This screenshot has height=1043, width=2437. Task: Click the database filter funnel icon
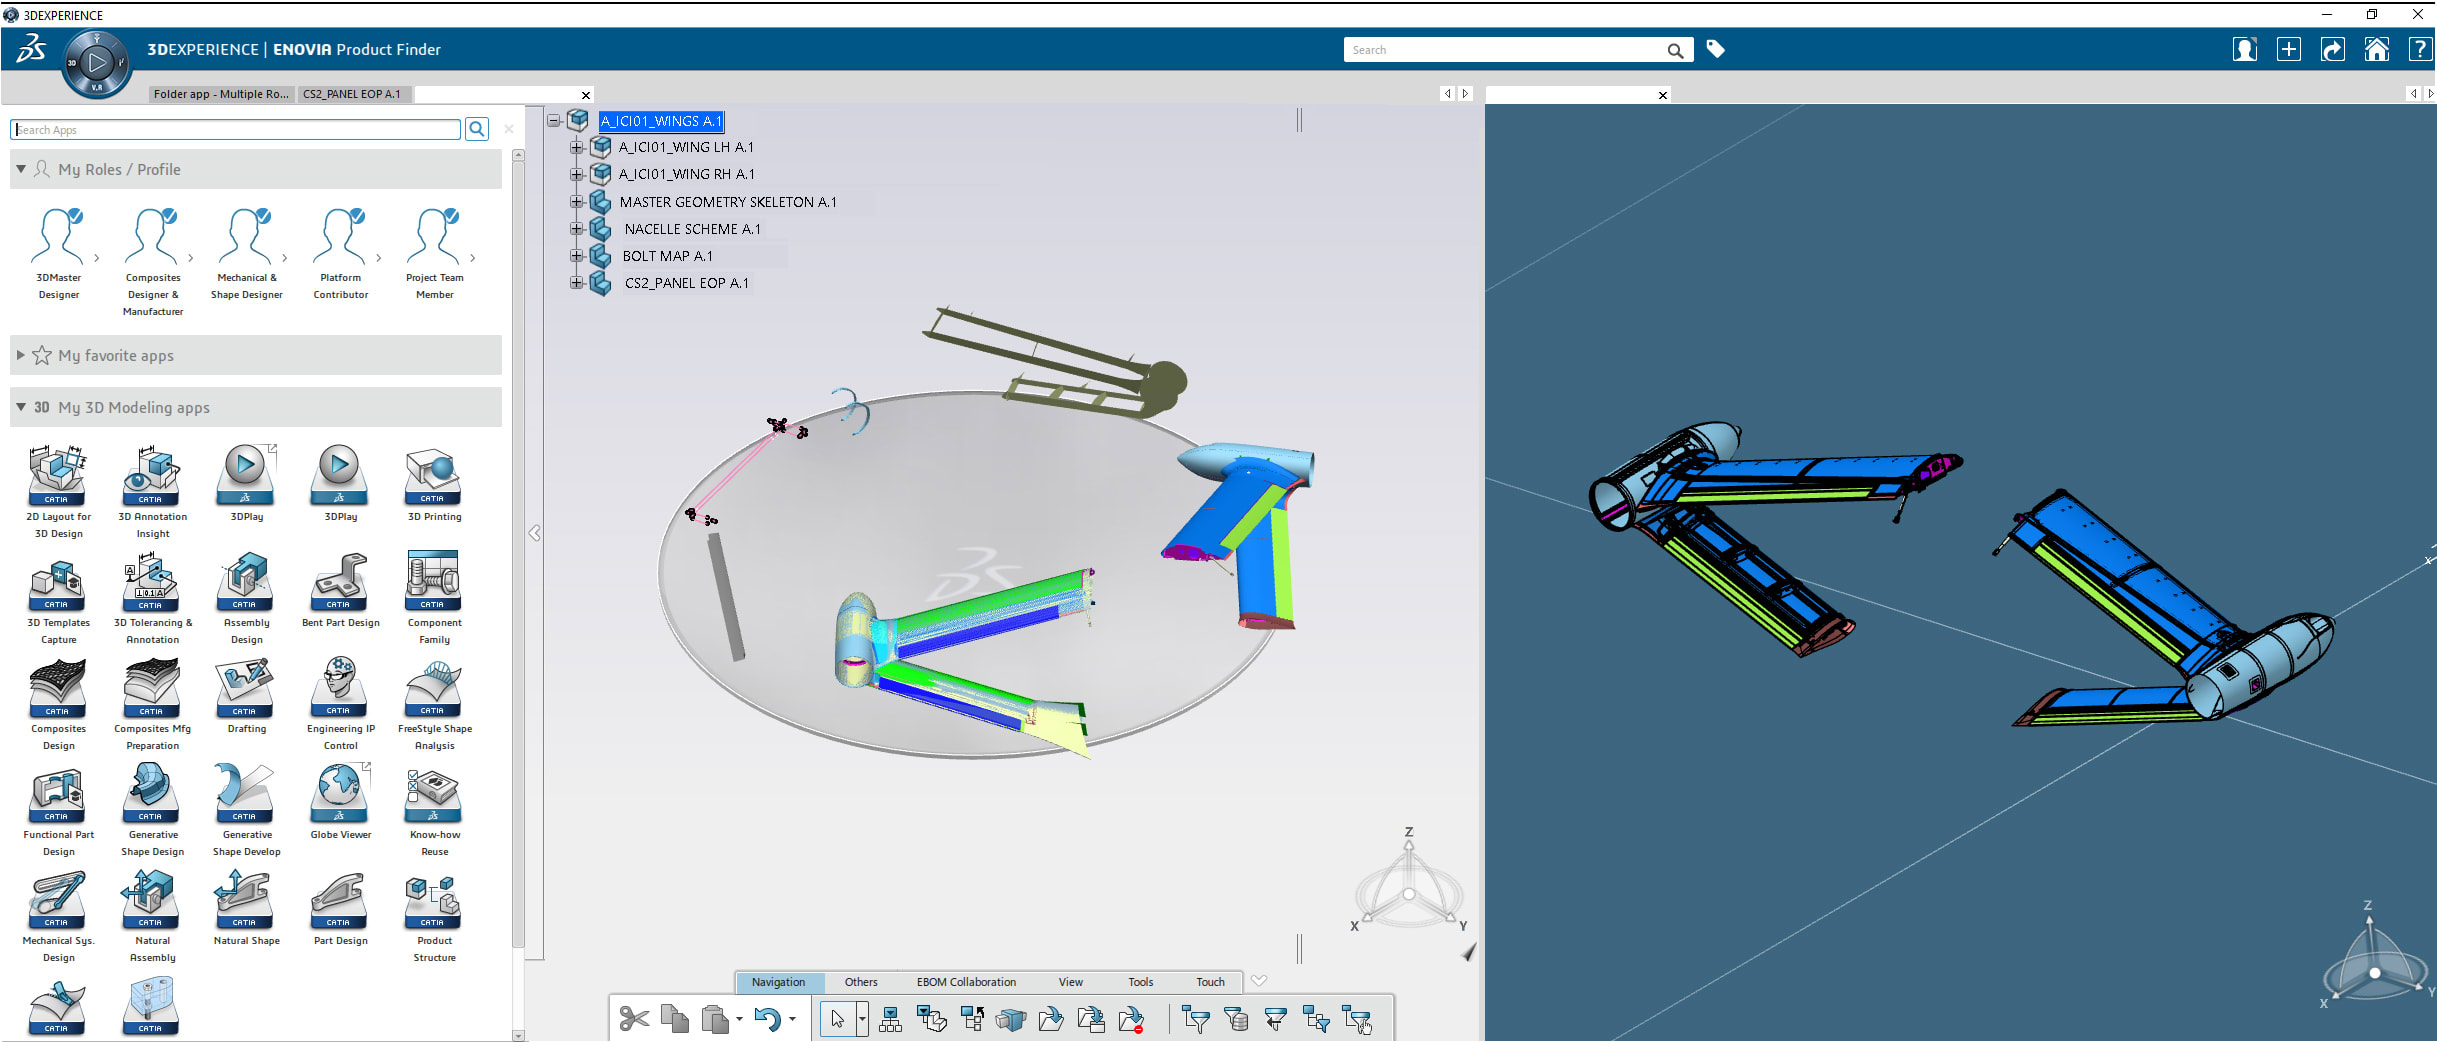pyautogui.click(x=1236, y=1019)
